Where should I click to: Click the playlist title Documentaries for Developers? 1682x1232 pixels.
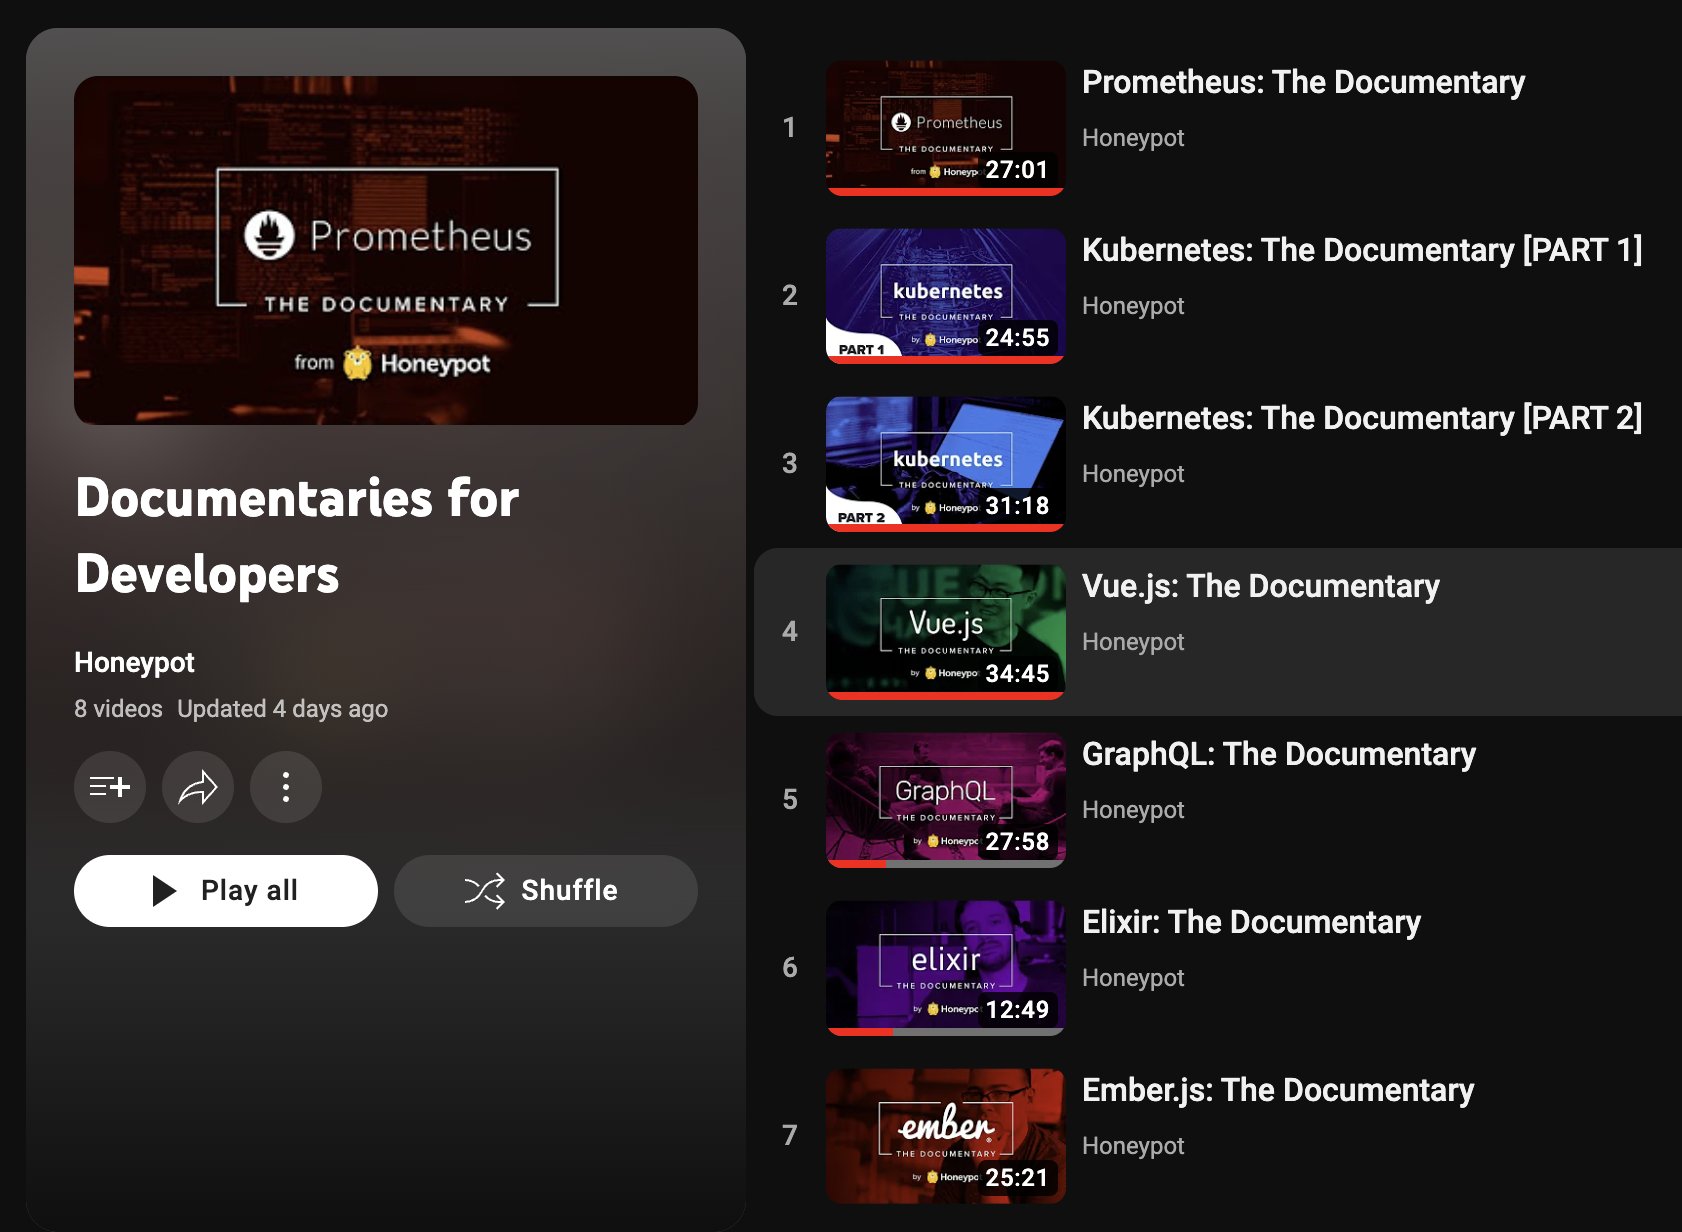(297, 536)
